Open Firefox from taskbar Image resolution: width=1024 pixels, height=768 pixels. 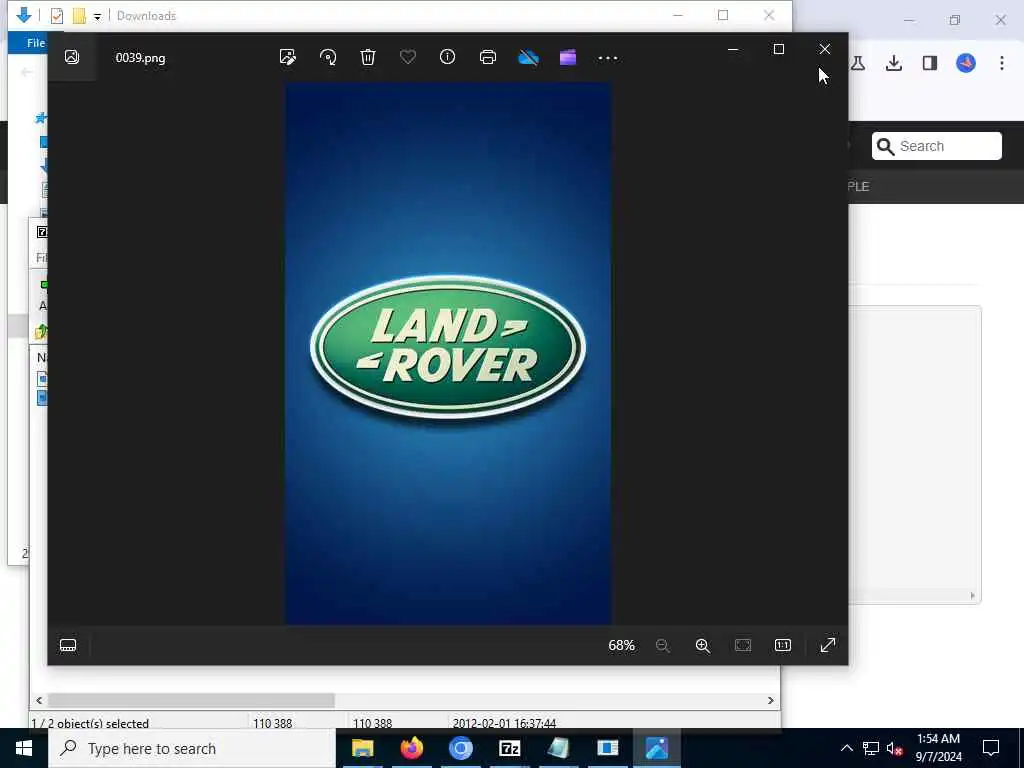pos(411,748)
